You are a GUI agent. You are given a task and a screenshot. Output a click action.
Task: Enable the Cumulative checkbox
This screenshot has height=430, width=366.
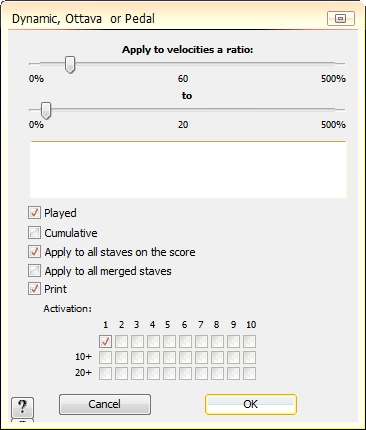pos(34,233)
